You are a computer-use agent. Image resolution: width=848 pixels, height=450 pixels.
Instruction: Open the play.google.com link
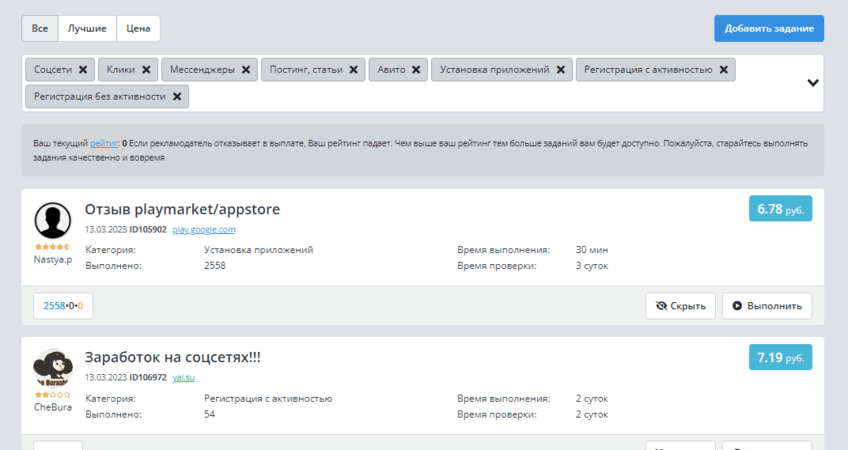point(204,230)
